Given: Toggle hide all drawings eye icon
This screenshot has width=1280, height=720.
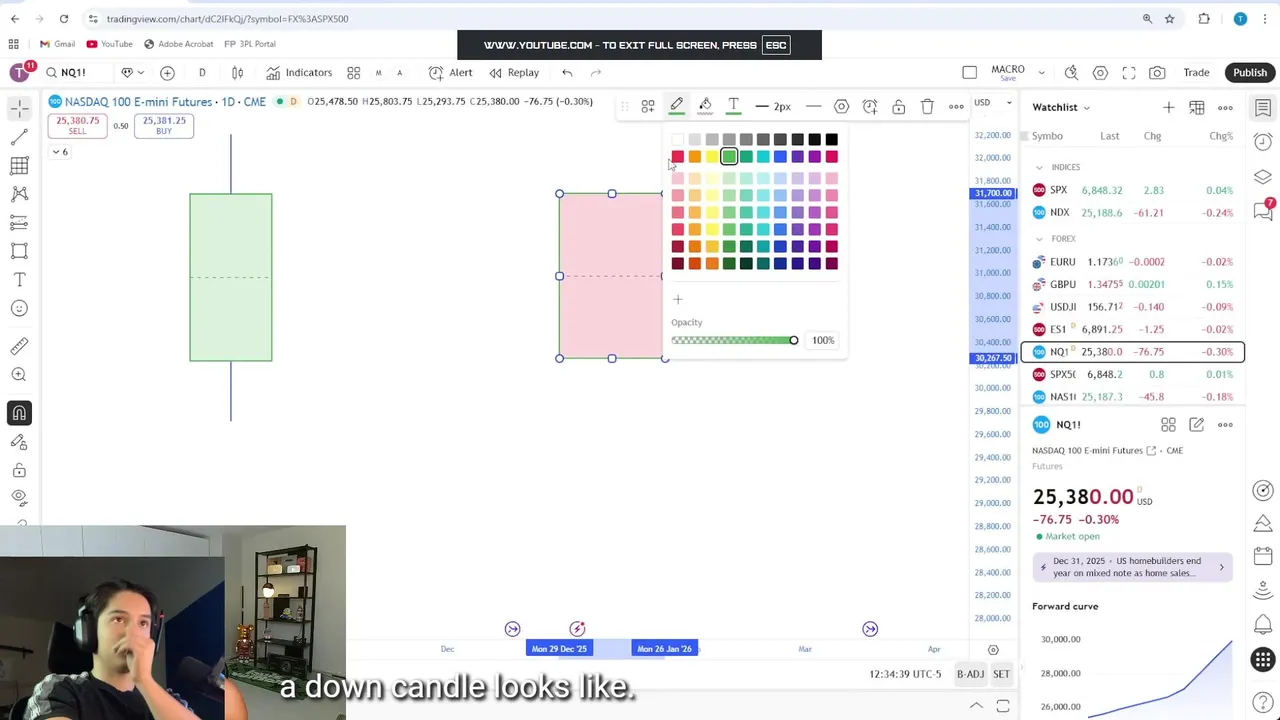Looking at the screenshot, I should (x=19, y=497).
